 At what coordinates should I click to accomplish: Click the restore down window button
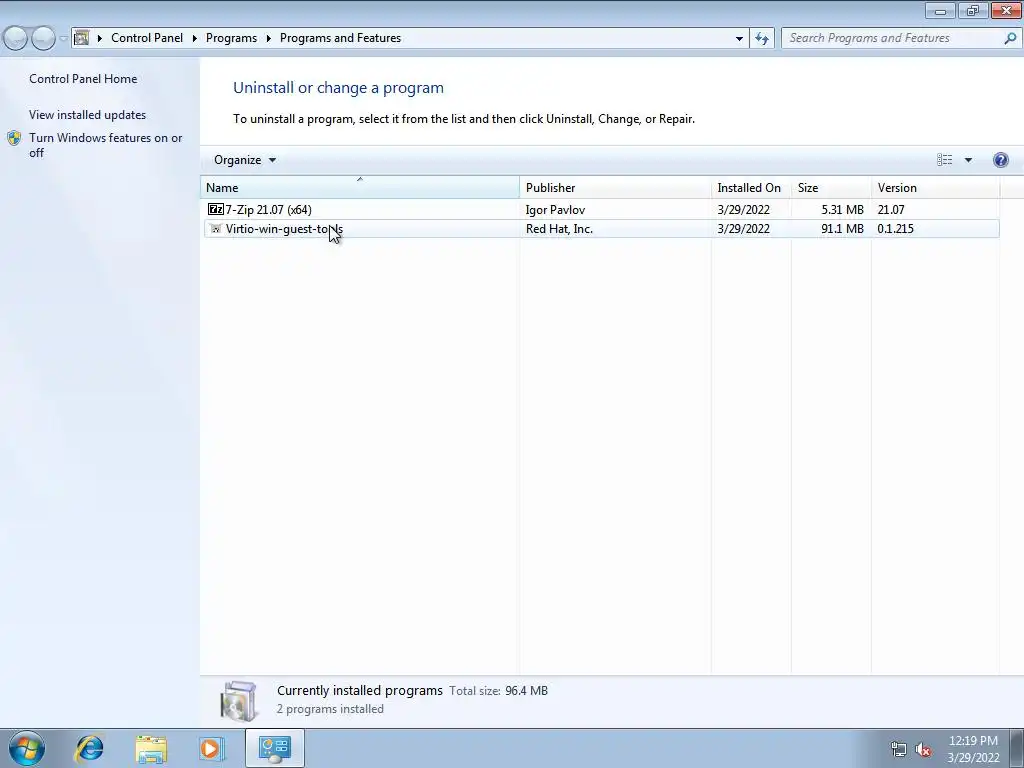973,10
